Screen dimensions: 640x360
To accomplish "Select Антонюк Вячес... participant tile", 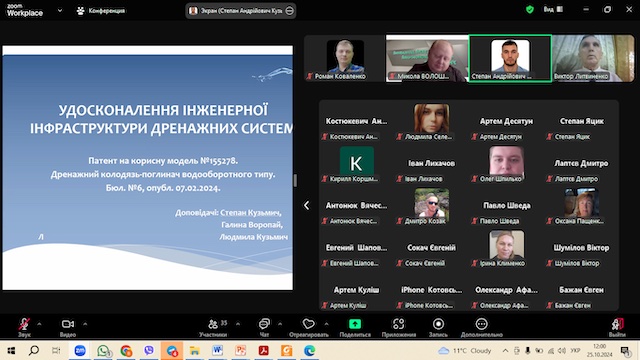I will pyautogui.click(x=356, y=206).
